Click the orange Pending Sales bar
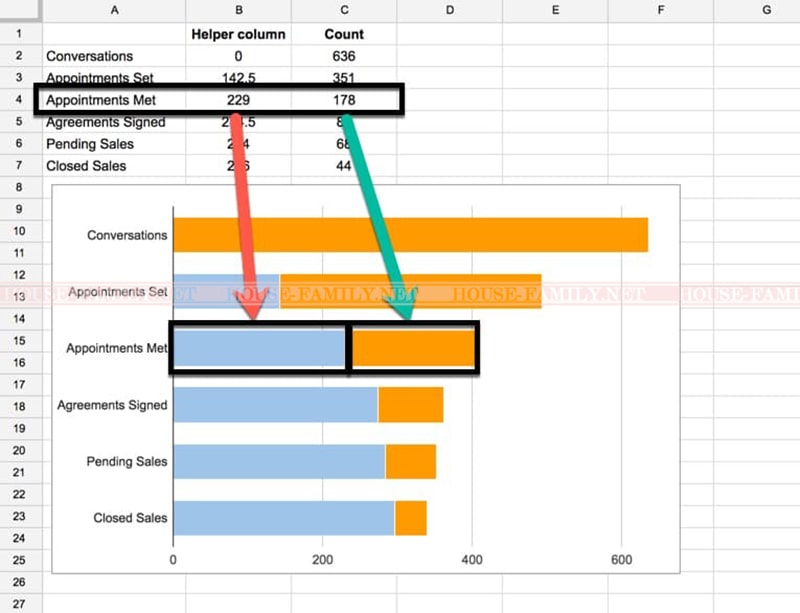 (x=411, y=461)
